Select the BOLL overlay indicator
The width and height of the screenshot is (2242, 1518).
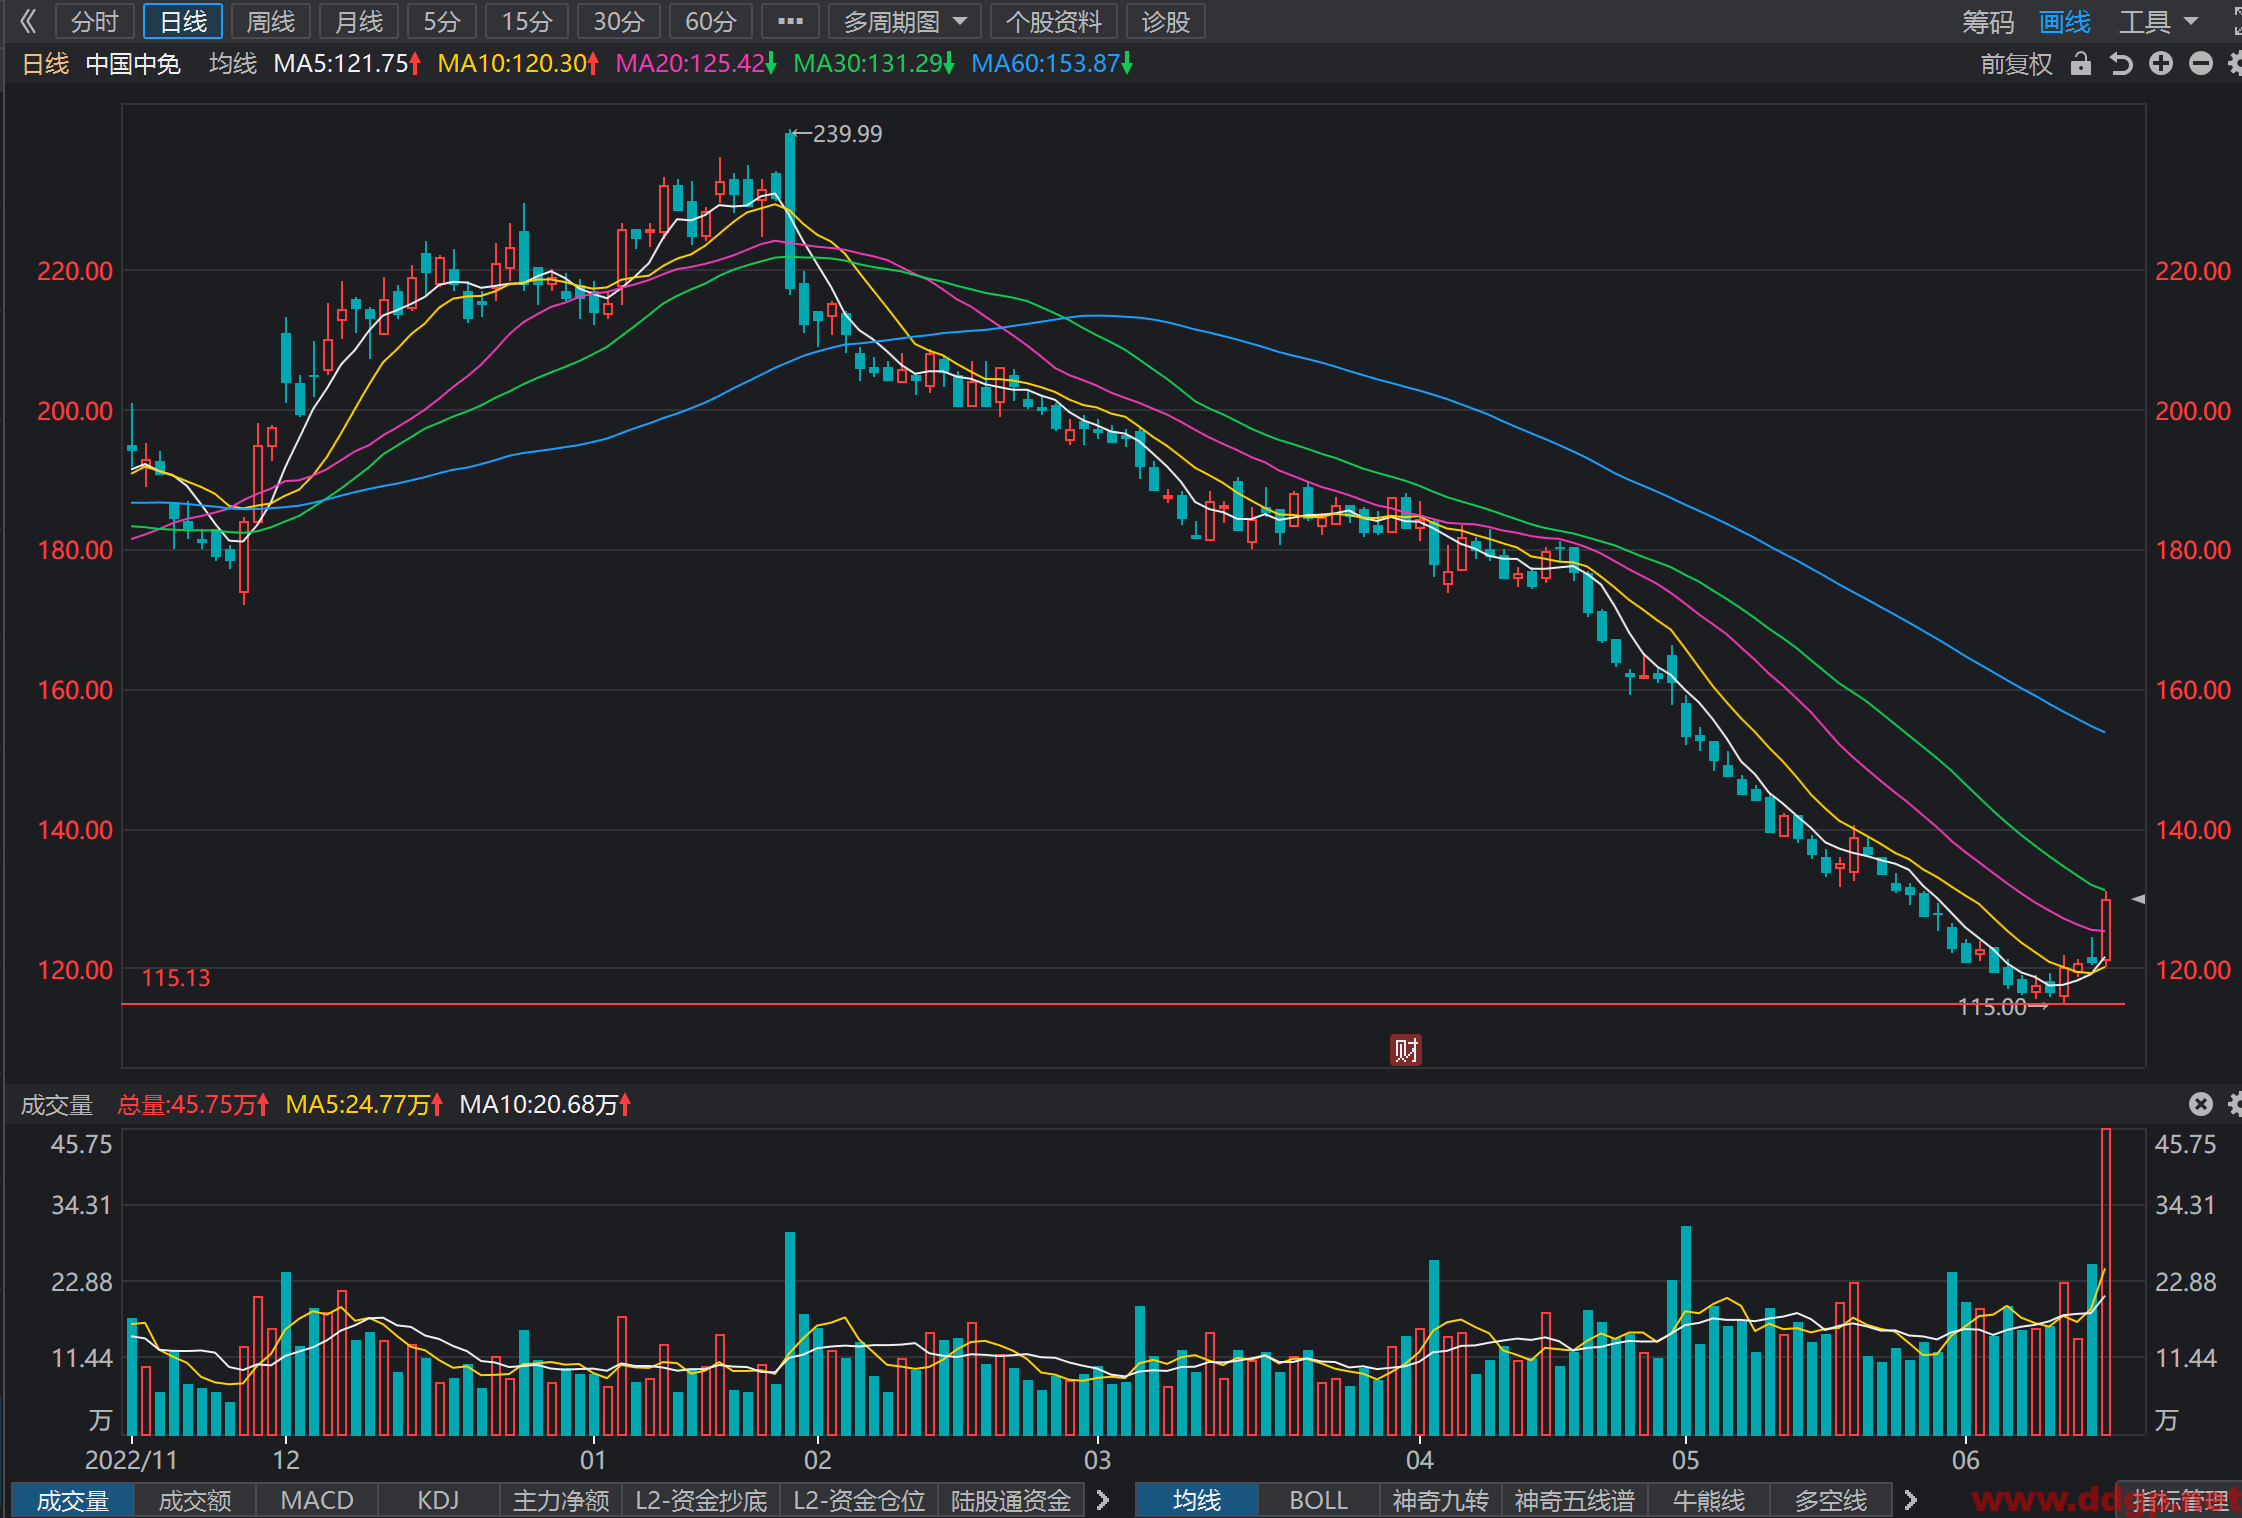(1319, 1500)
